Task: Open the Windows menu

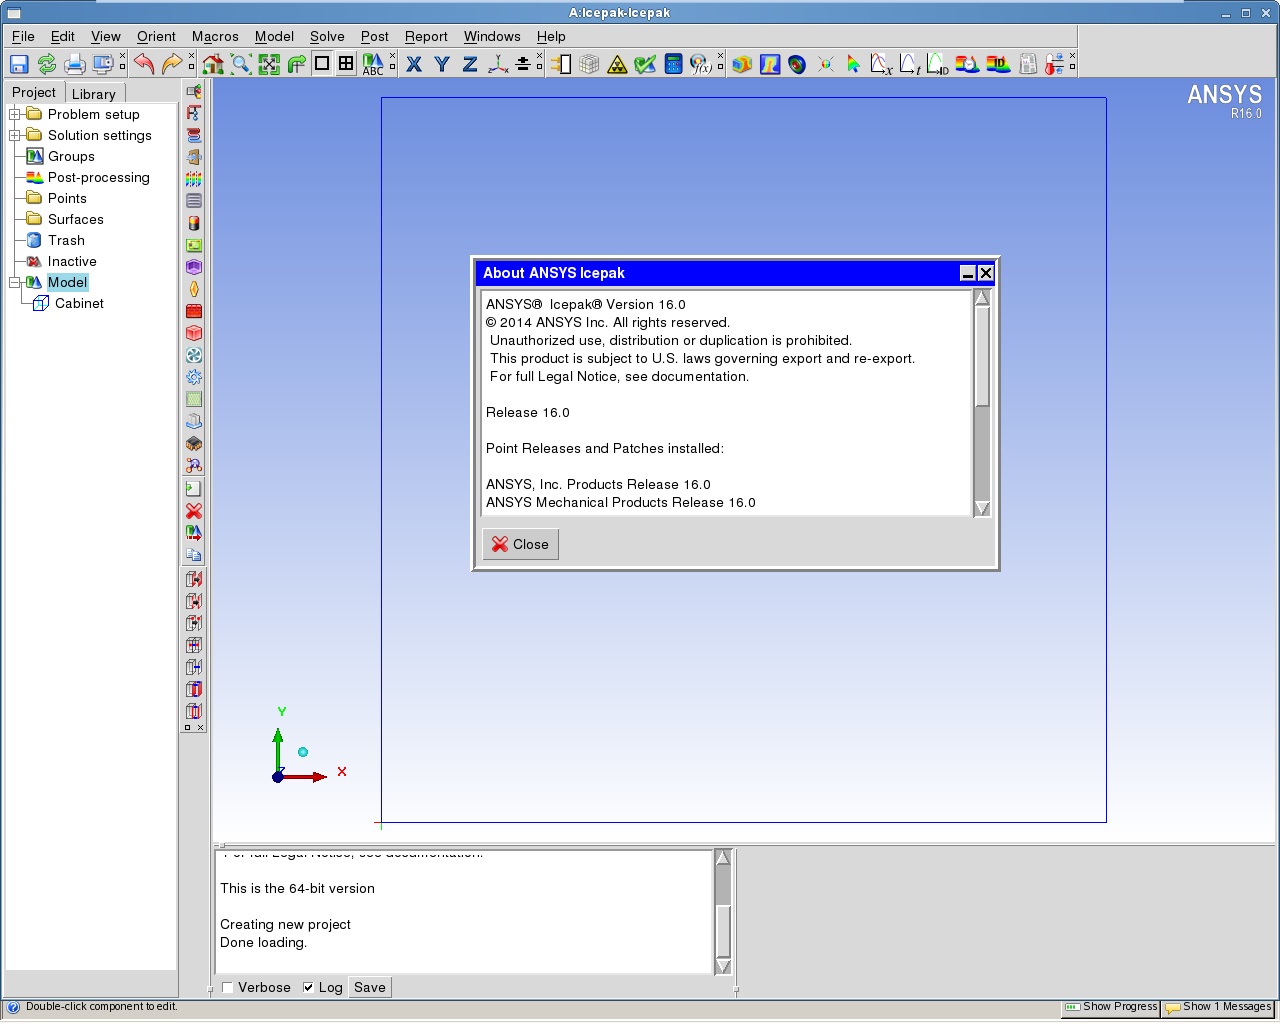Action: (492, 36)
